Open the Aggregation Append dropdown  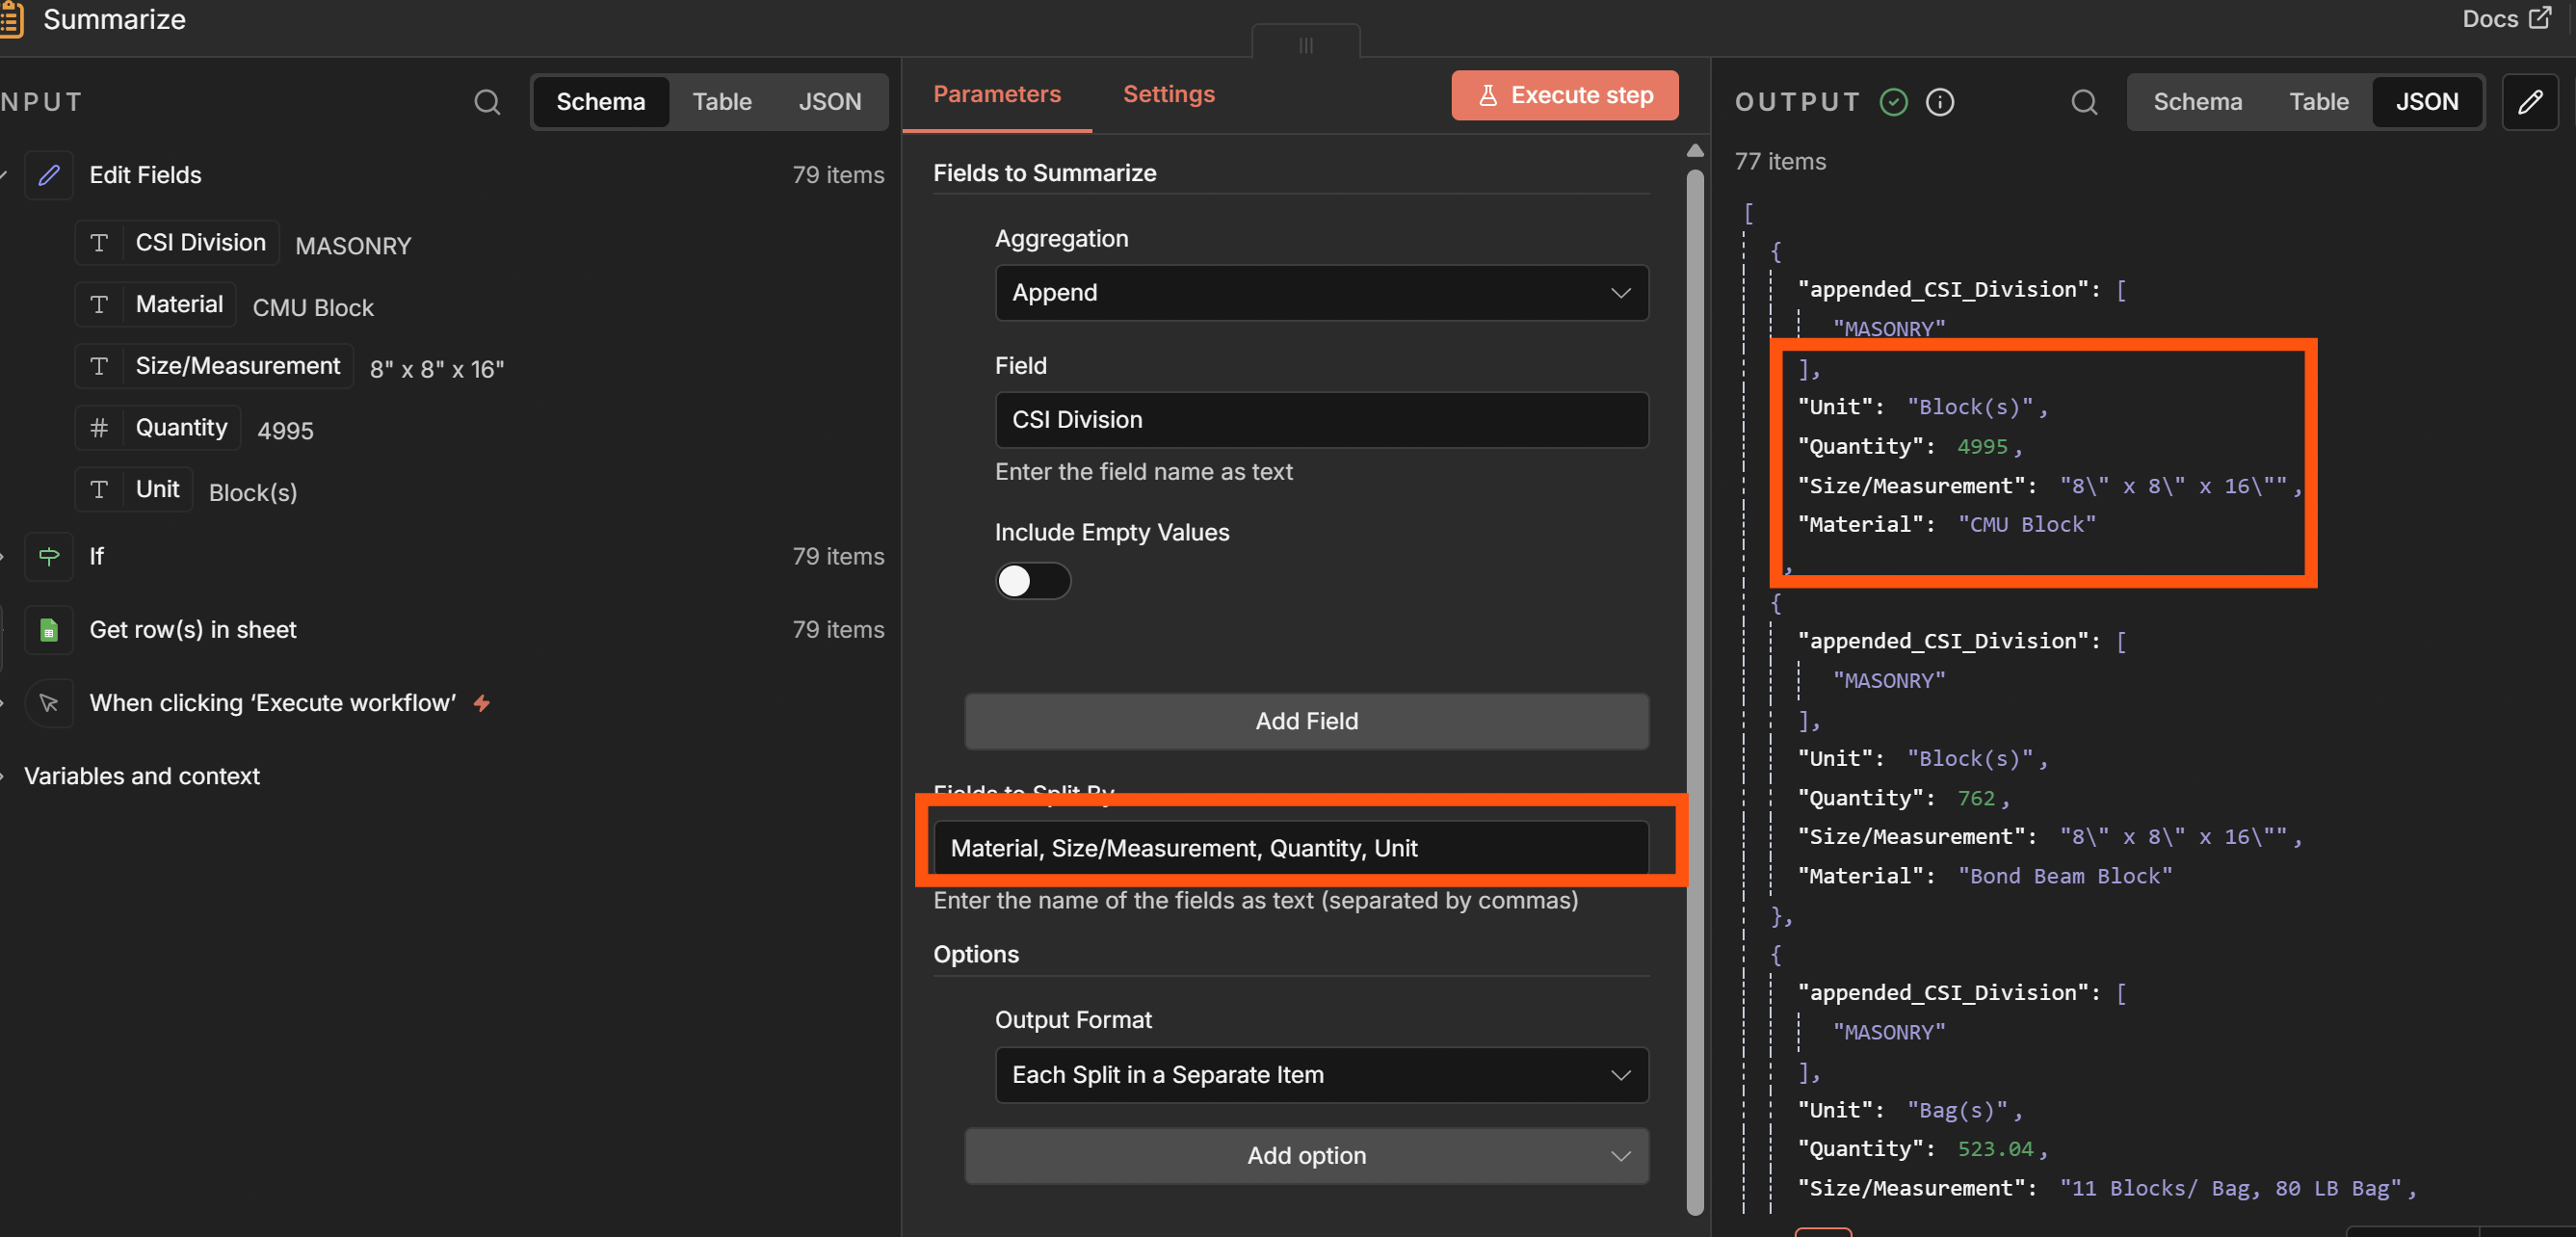click(x=1321, y=293)
